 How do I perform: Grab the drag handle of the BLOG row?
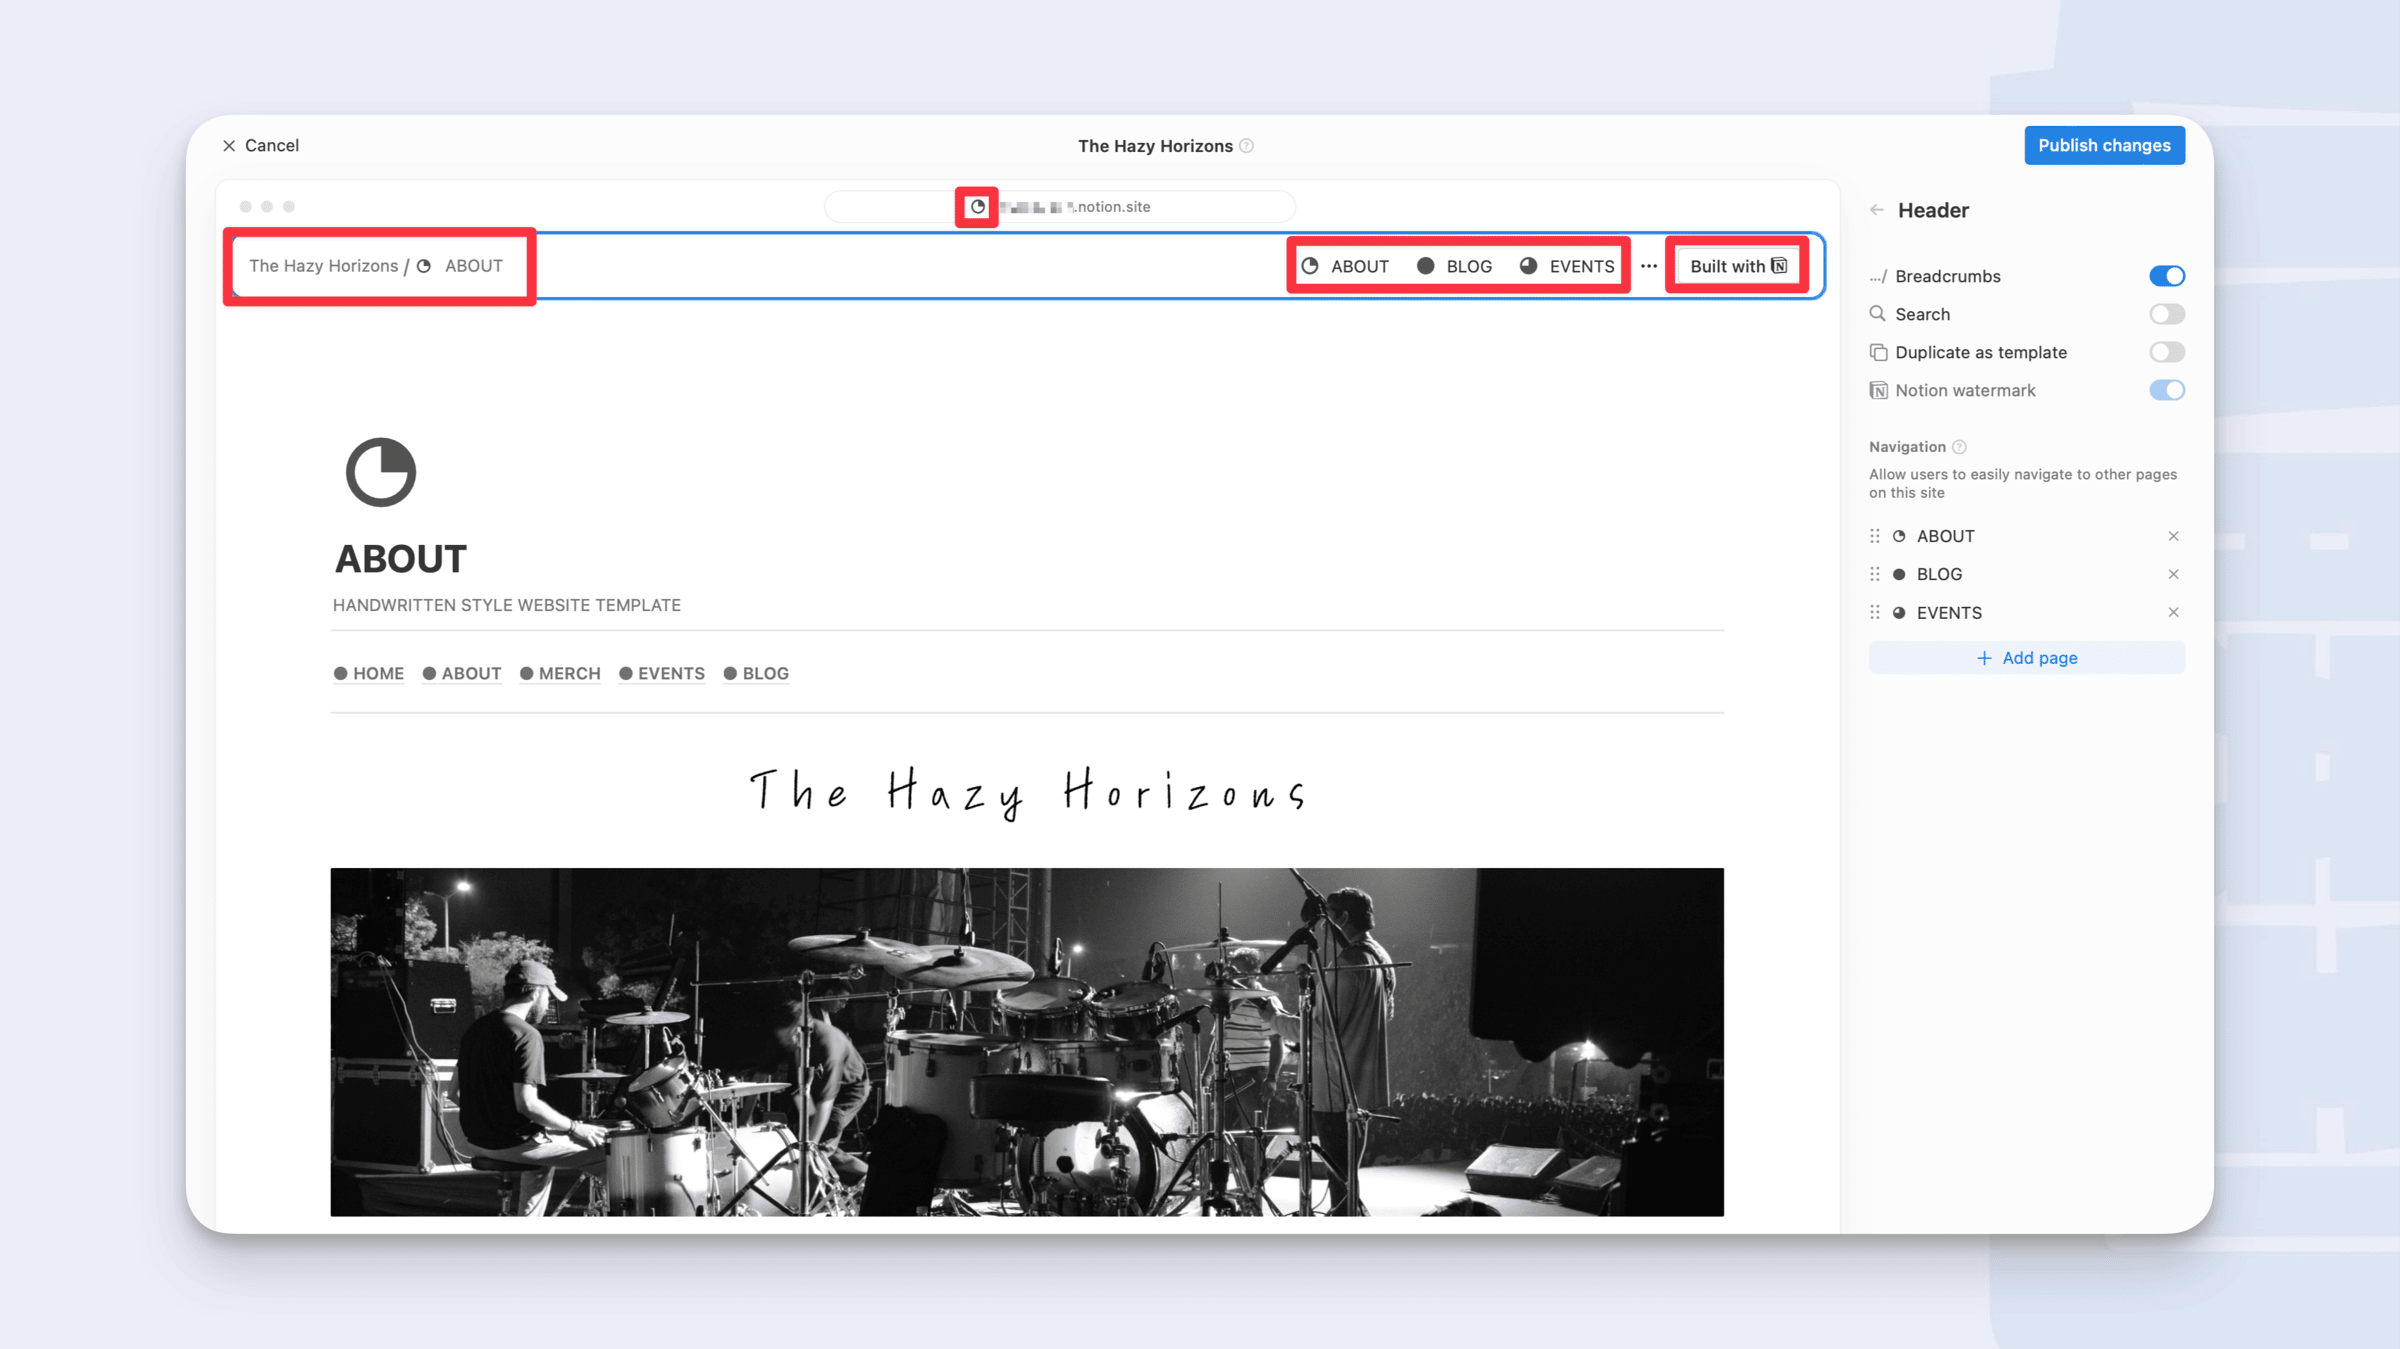tap(1875, 574)
